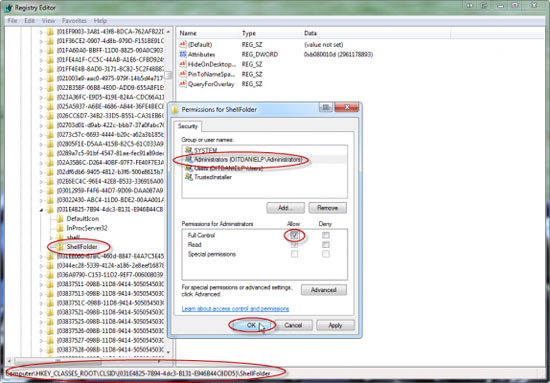Confirm permissions with OK
Viewport: 550px width, 383px height.
point(251,325)
